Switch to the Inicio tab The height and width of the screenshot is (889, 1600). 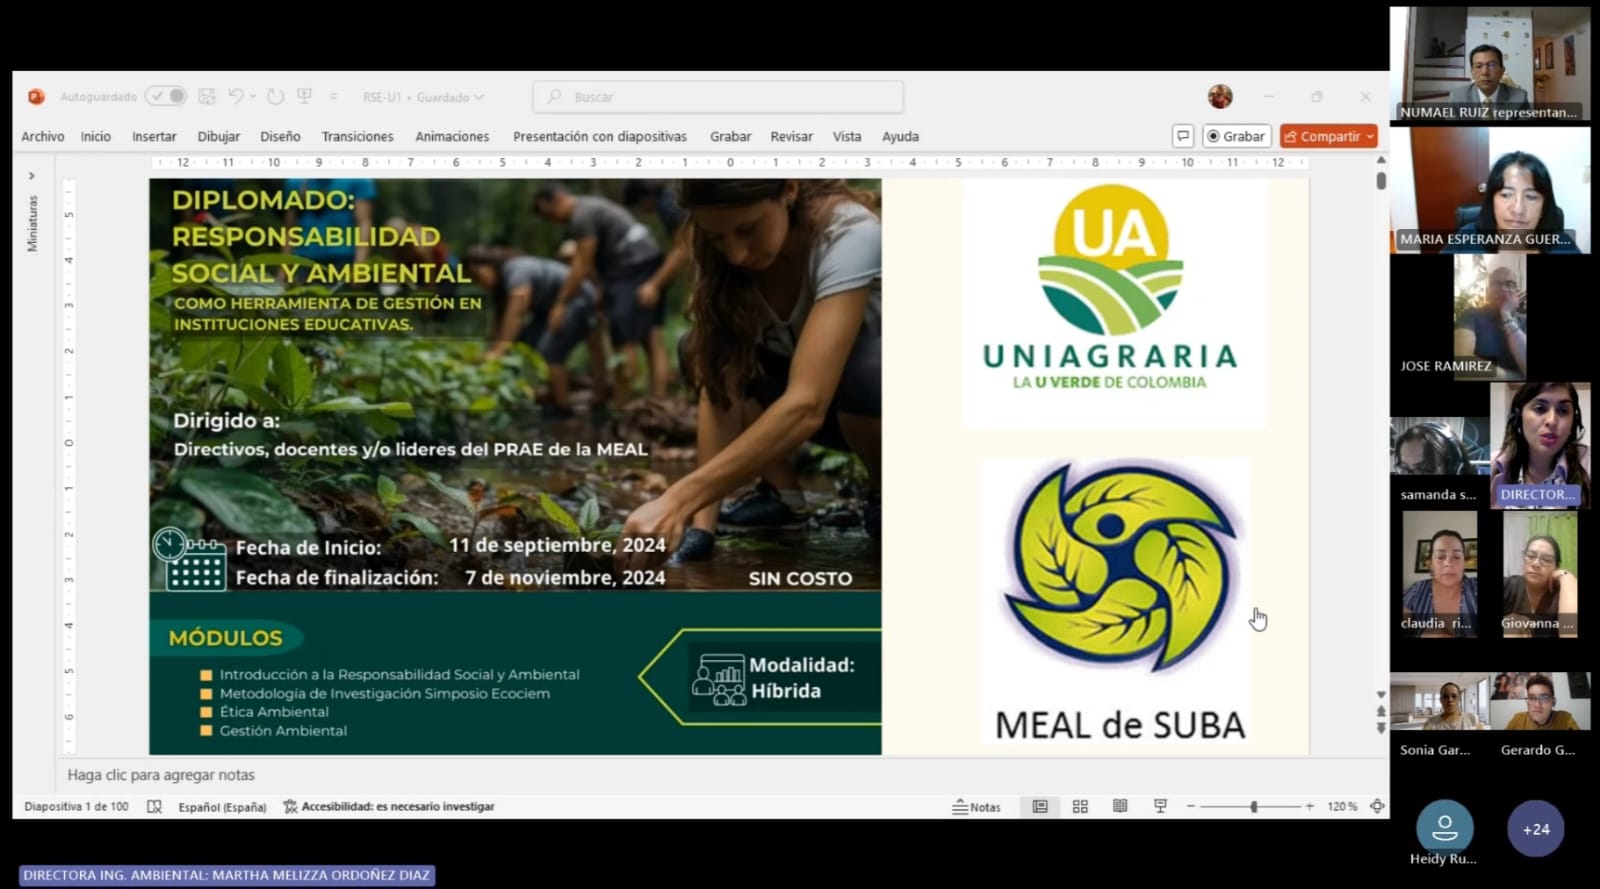(96, 137)
